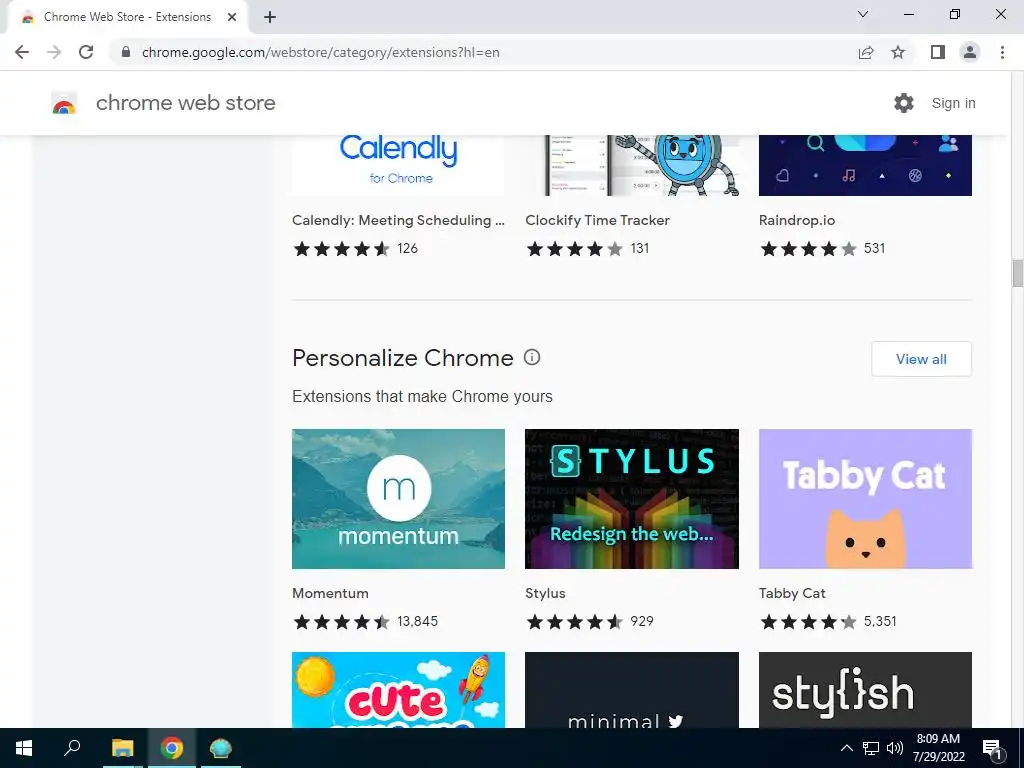Click Stylus's 929 rating count

[642, 621]
